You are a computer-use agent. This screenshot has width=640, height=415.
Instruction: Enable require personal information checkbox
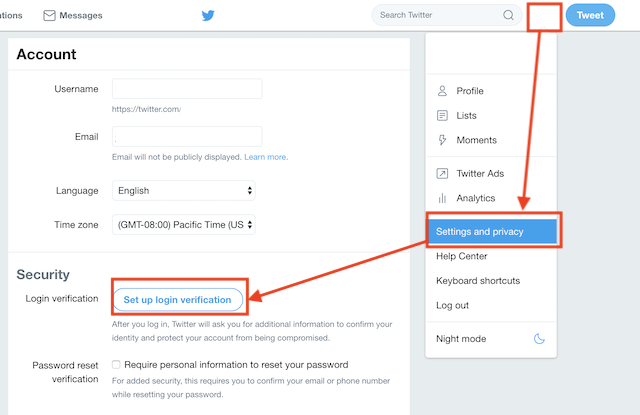(116, 365)
